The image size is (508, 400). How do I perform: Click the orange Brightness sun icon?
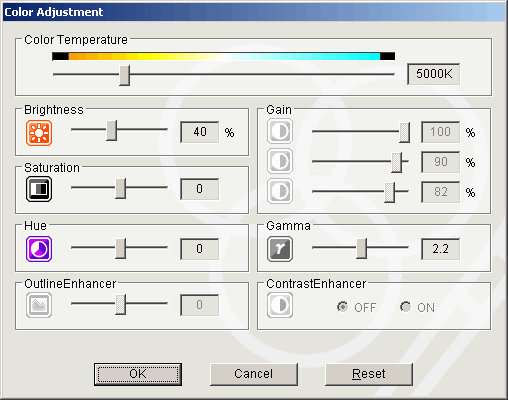click(39, 133)
